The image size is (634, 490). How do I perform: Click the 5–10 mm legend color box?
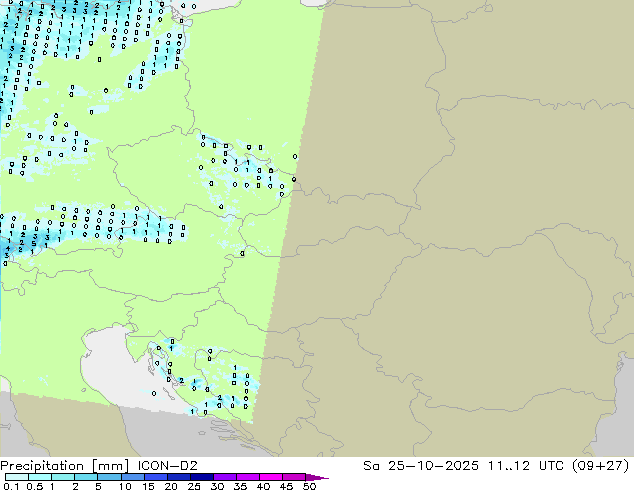tap(109, 477)
